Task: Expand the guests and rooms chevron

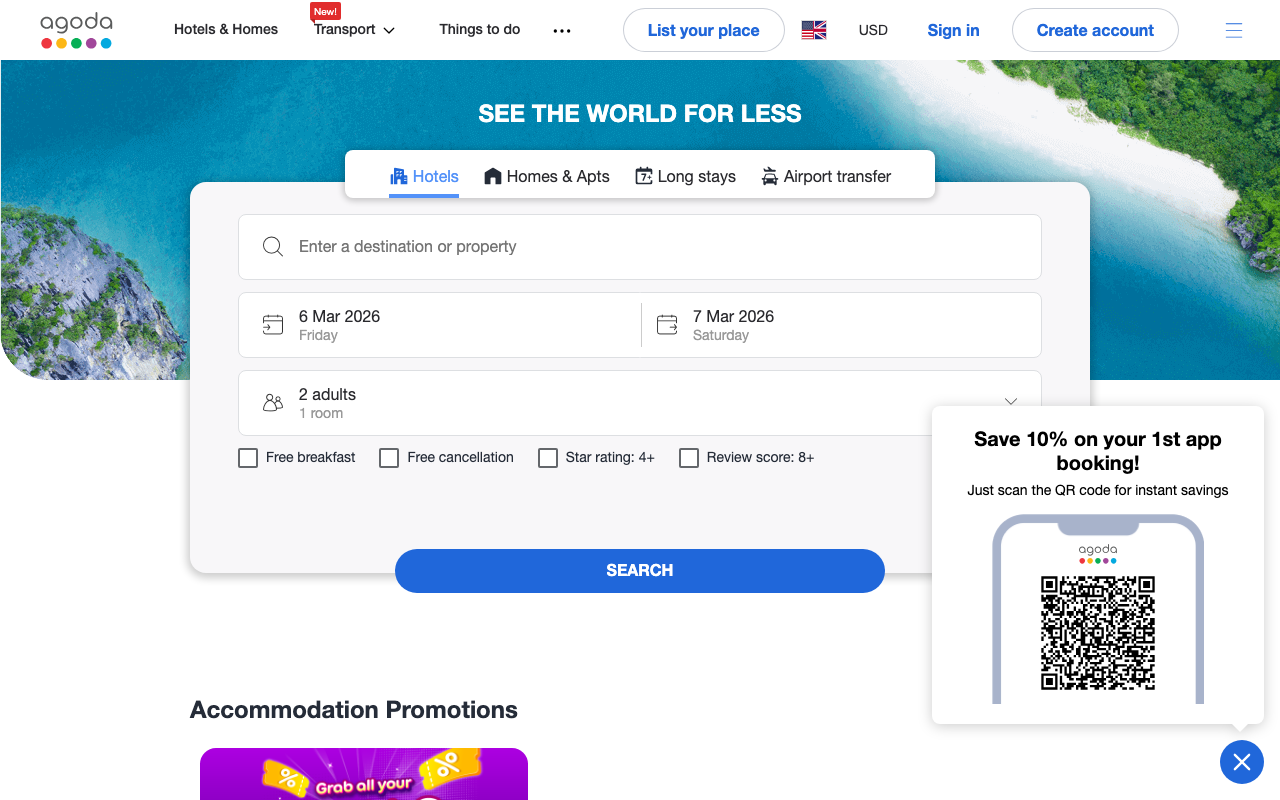Action: [x=1010, y=401]
